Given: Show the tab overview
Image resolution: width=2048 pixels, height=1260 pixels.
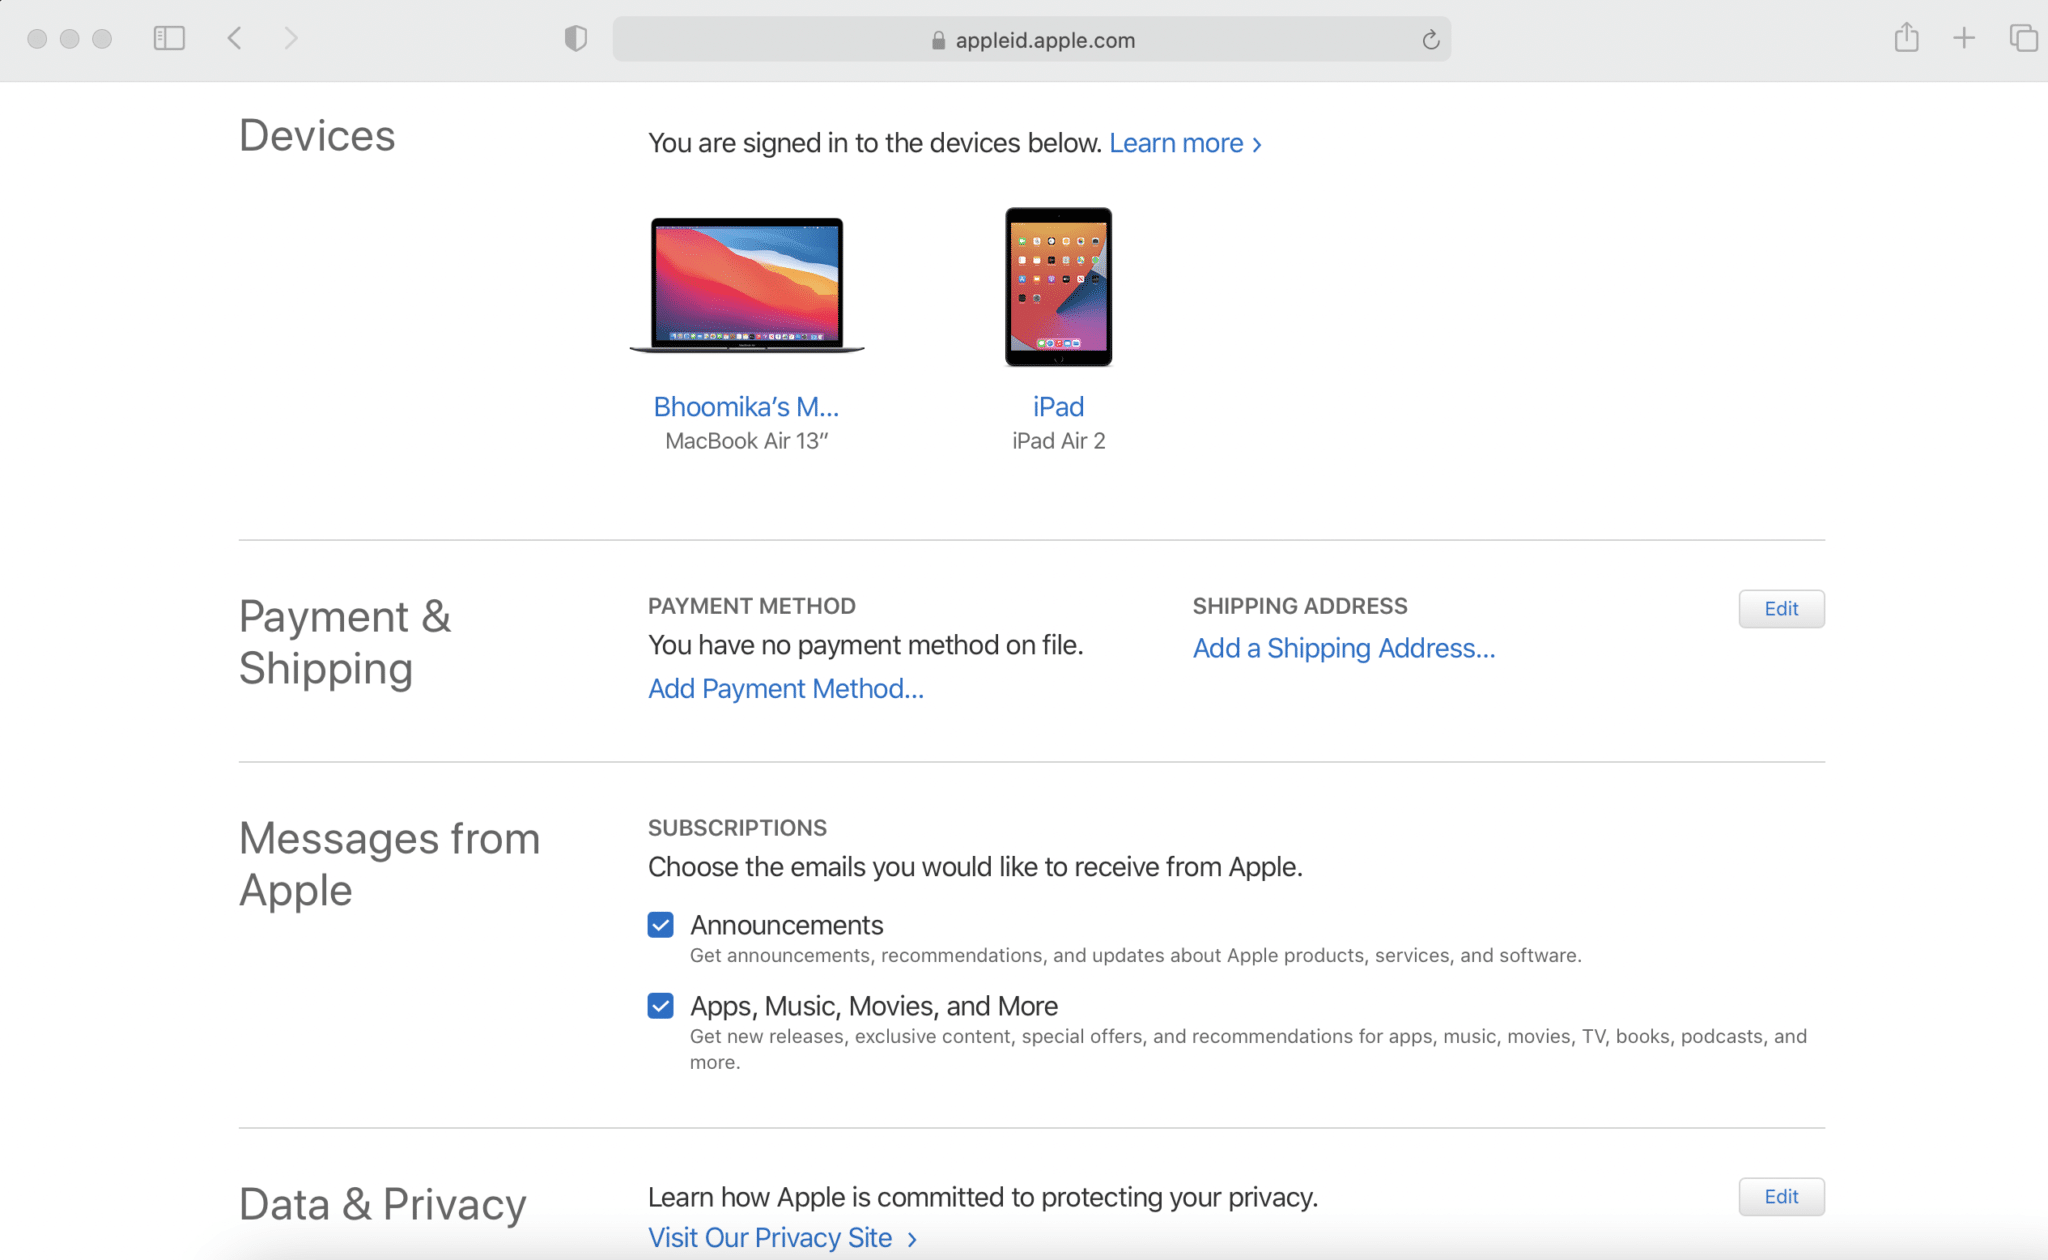Looking at the screenshot, I should 2021,38.
